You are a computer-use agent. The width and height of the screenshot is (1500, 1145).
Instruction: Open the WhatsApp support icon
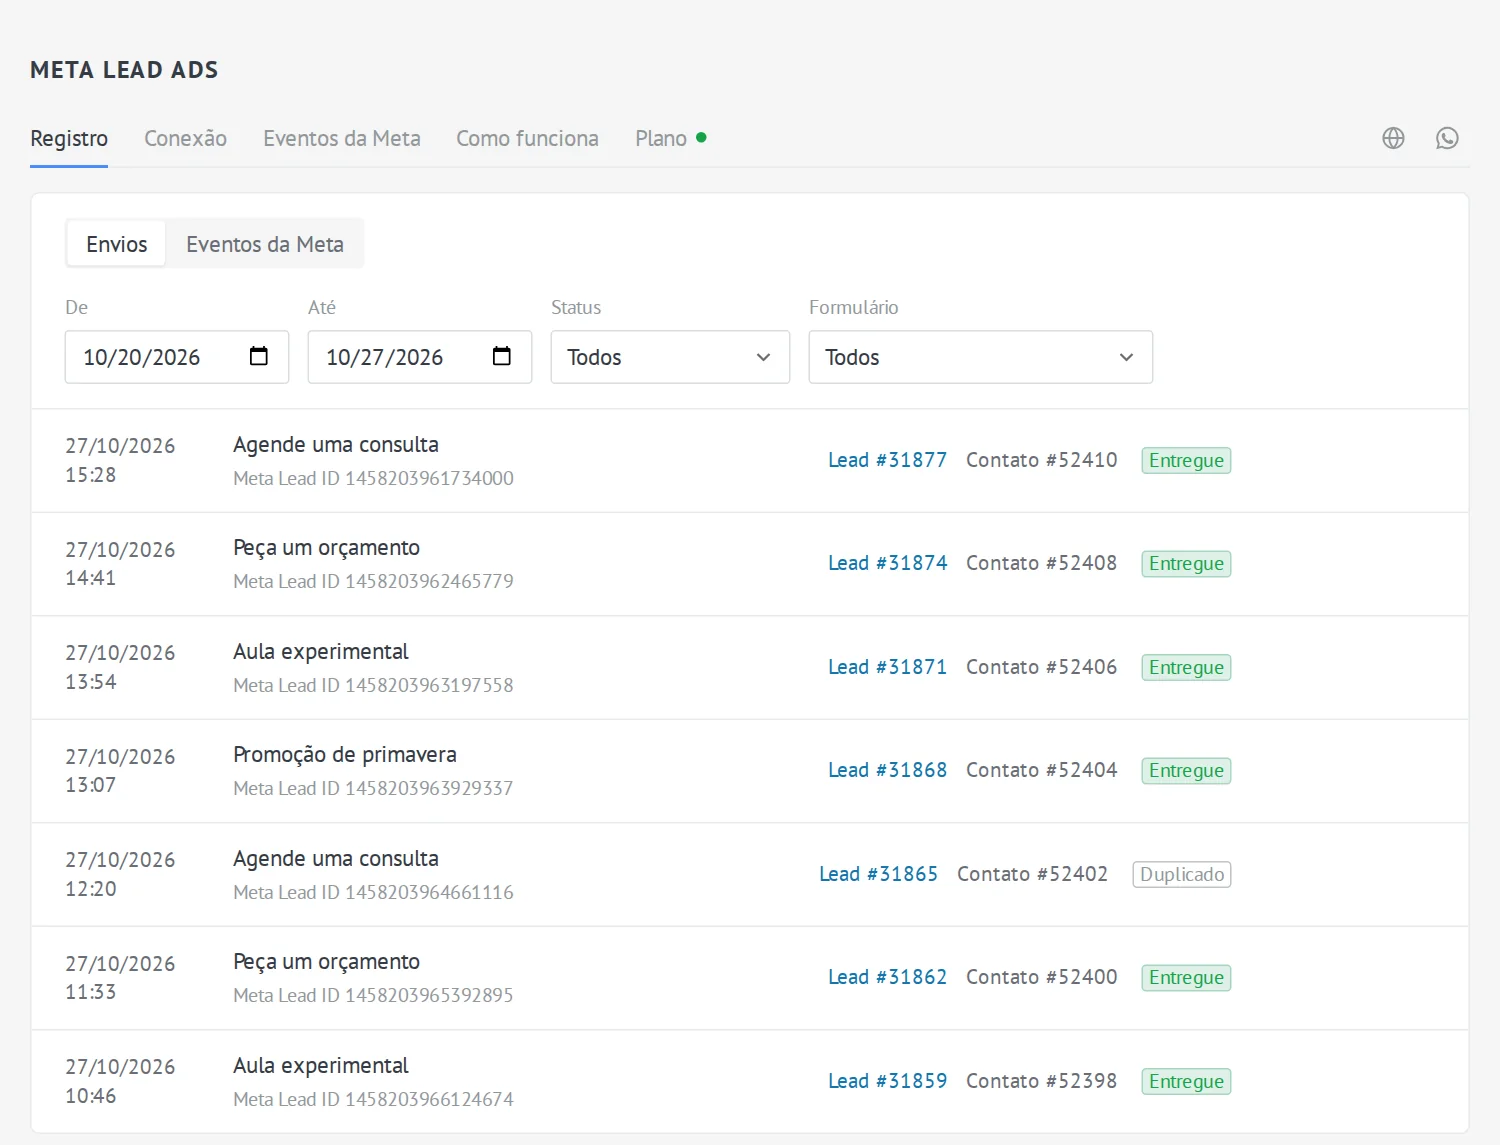1447,138
